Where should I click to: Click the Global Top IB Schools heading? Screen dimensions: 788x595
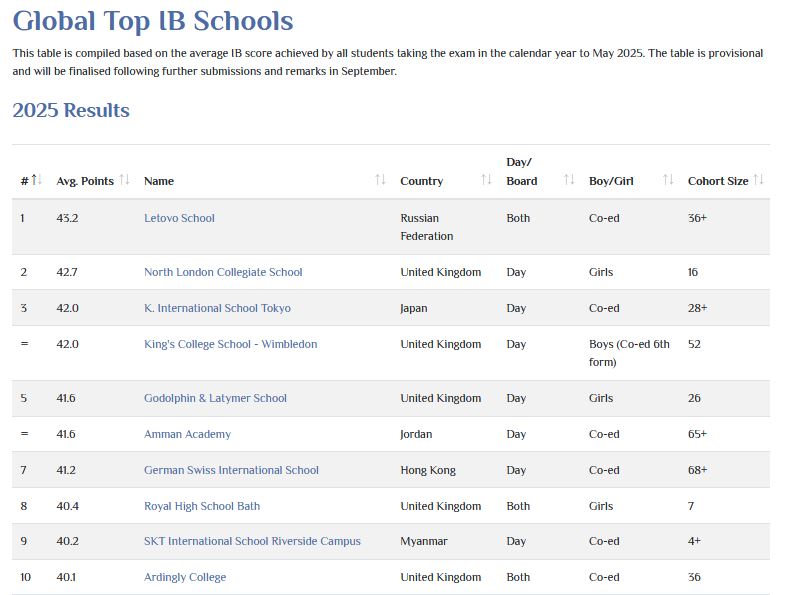click(153, 22)
